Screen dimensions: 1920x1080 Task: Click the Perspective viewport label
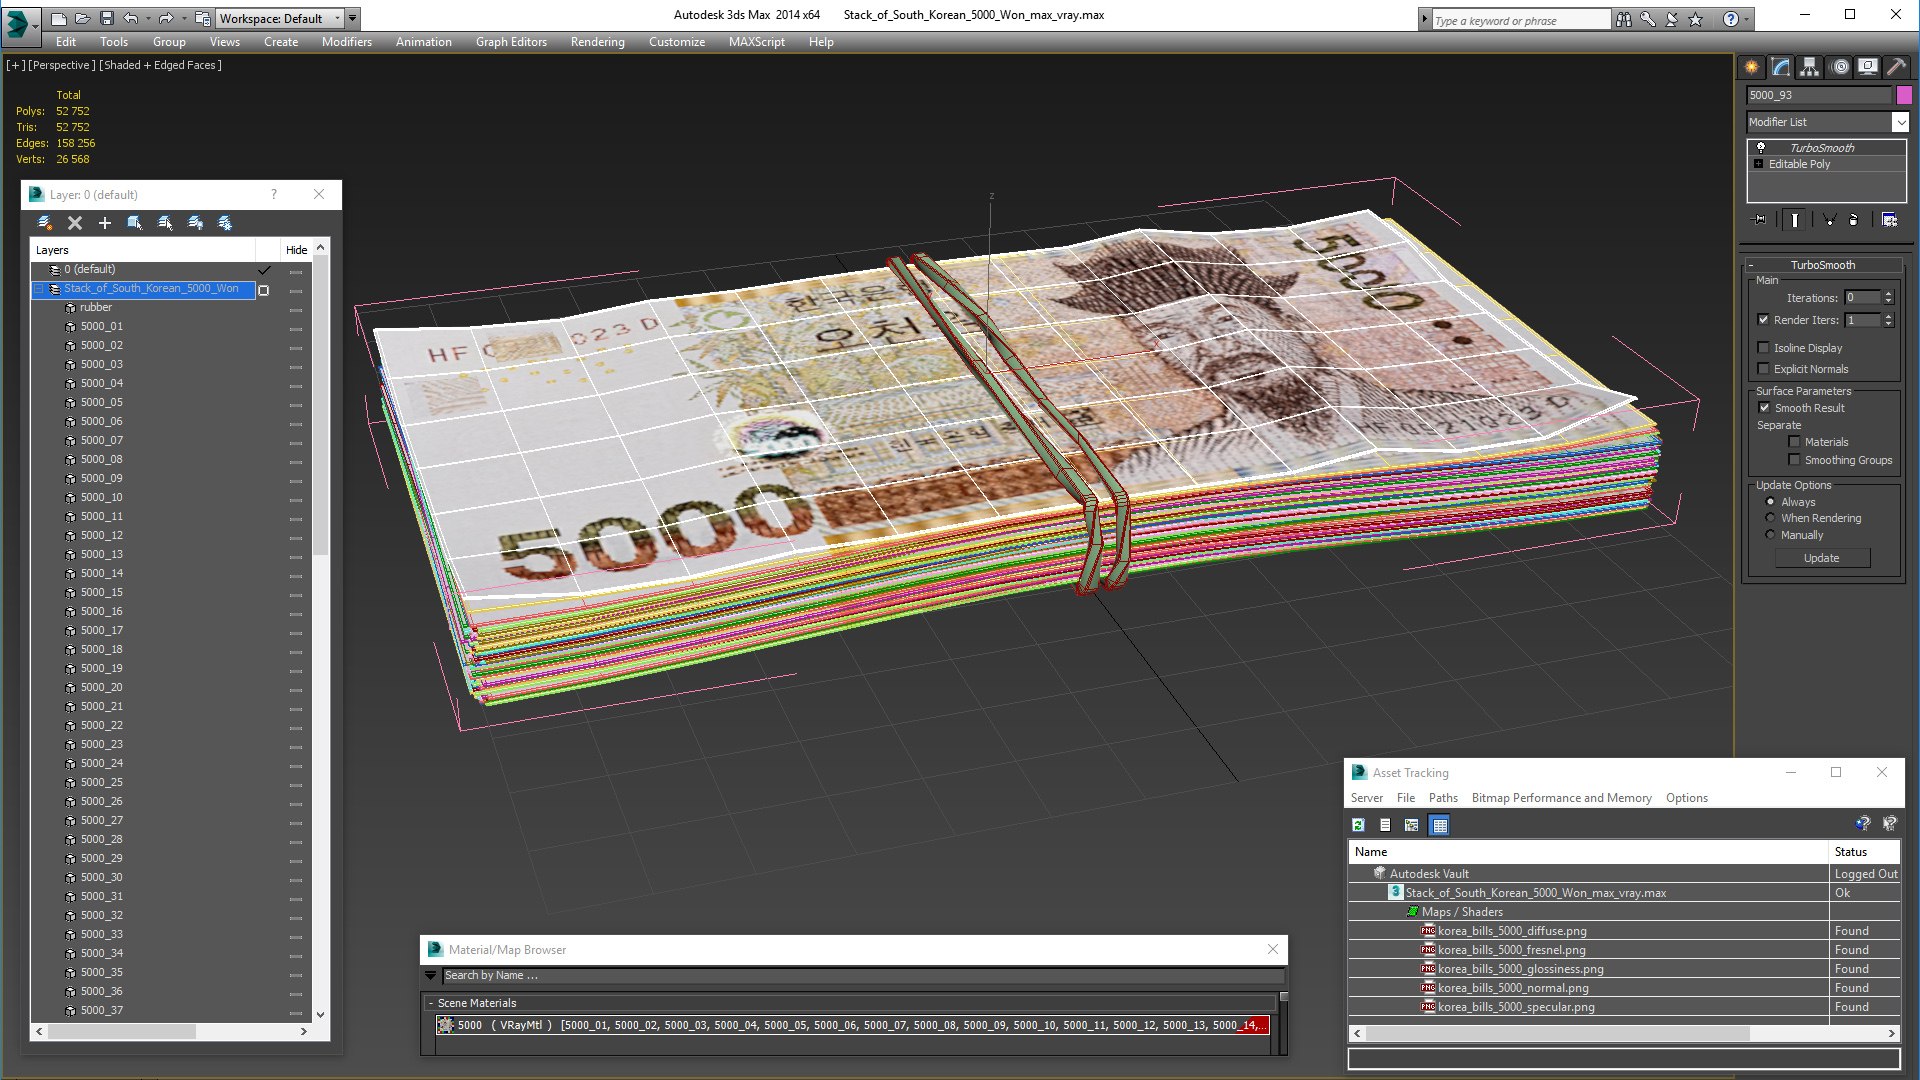pyautogui.click(x=62, y=65)
